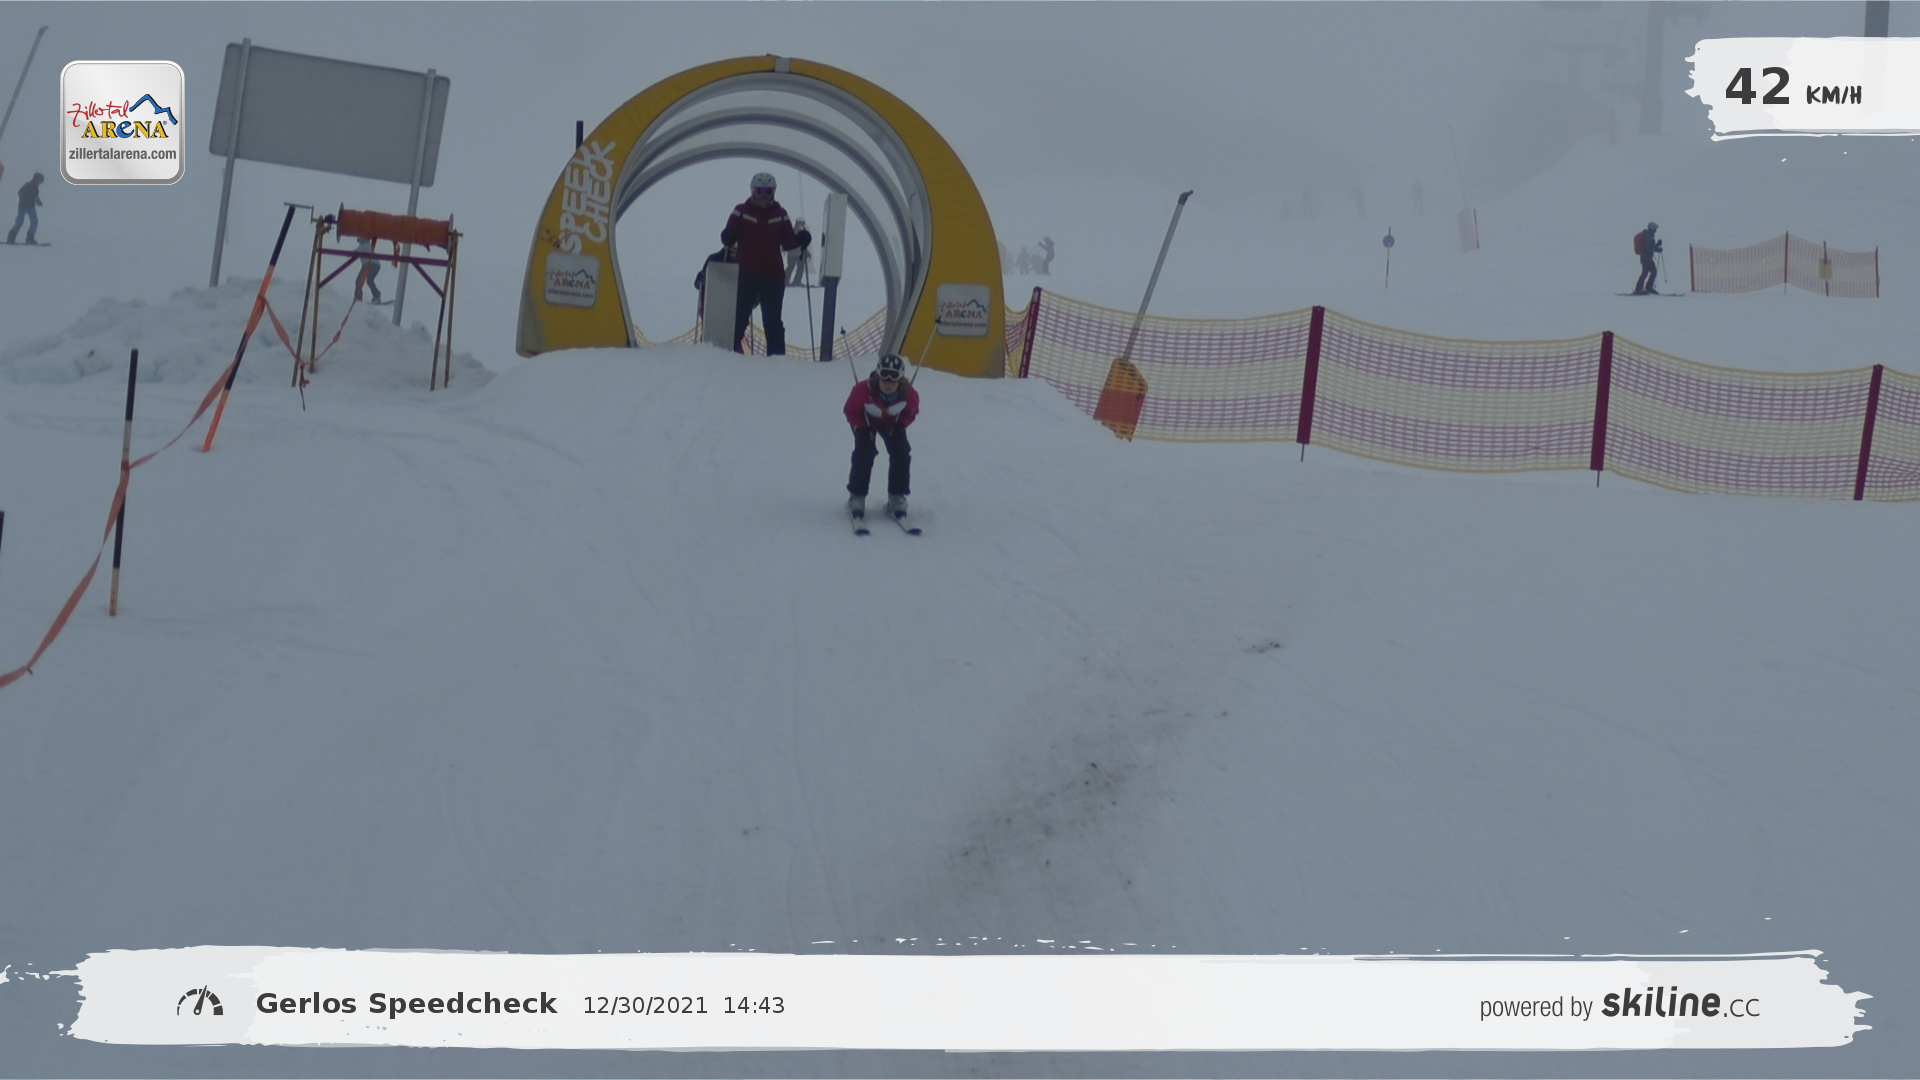
Task: Click the 42 km/h speed readout
Action: pyautogui.click(x=1792, y=88)
